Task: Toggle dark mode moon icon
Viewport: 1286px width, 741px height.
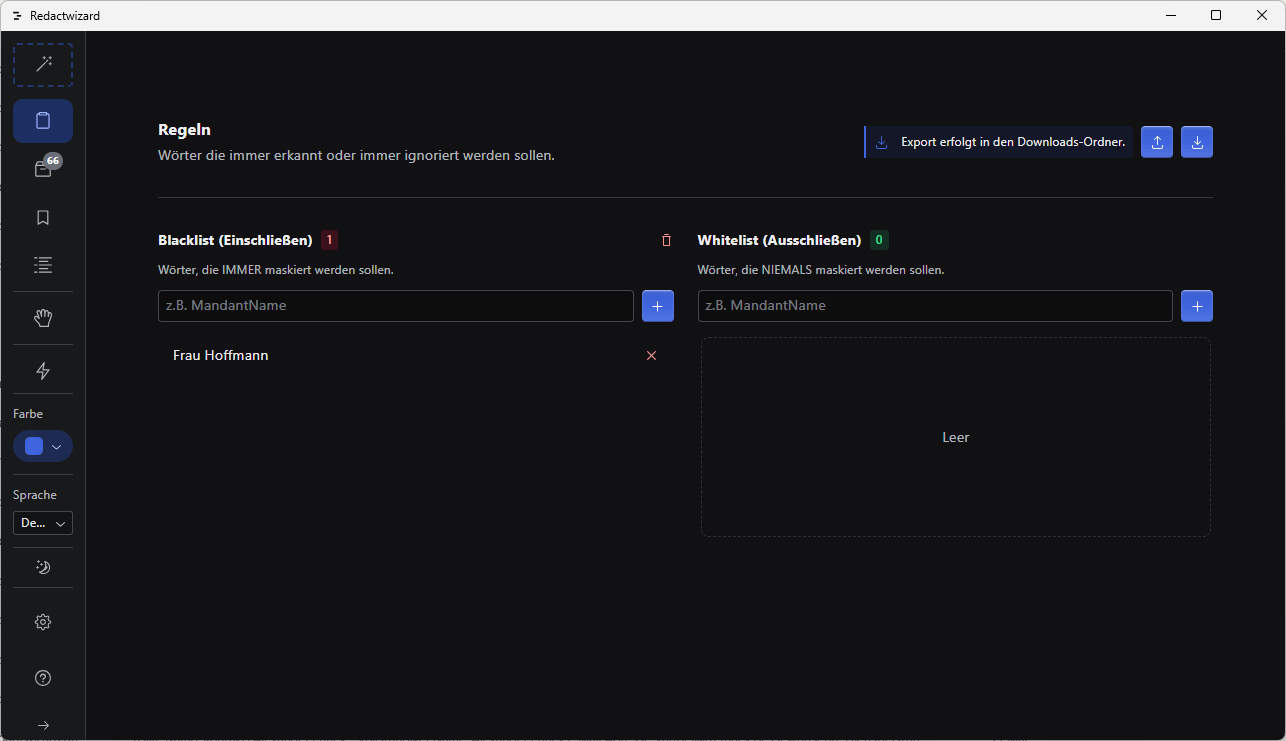Action: (x=43, y=567)
